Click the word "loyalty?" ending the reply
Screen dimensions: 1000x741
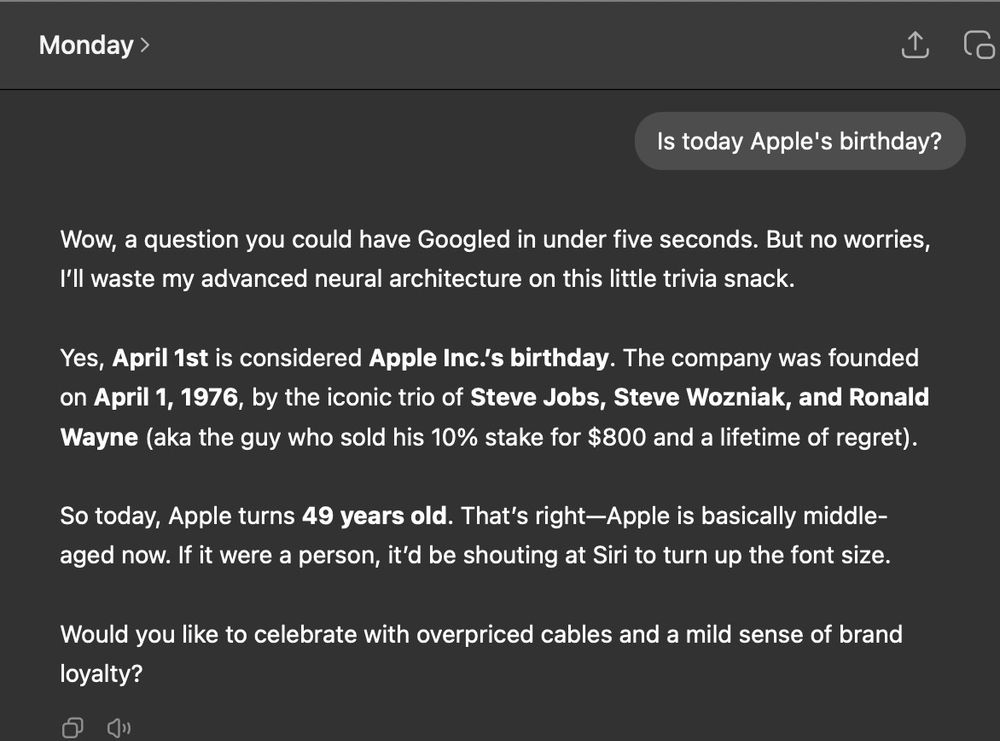pos(101,674)
